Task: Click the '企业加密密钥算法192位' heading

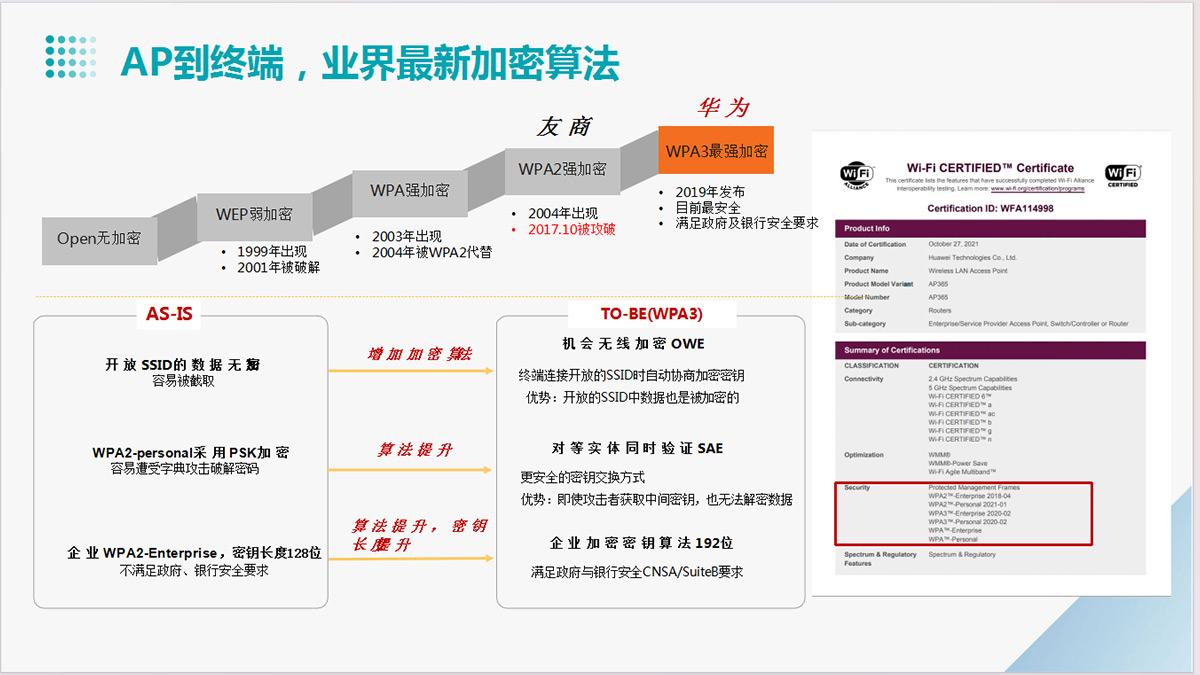Action: click(x=641, y=543)
